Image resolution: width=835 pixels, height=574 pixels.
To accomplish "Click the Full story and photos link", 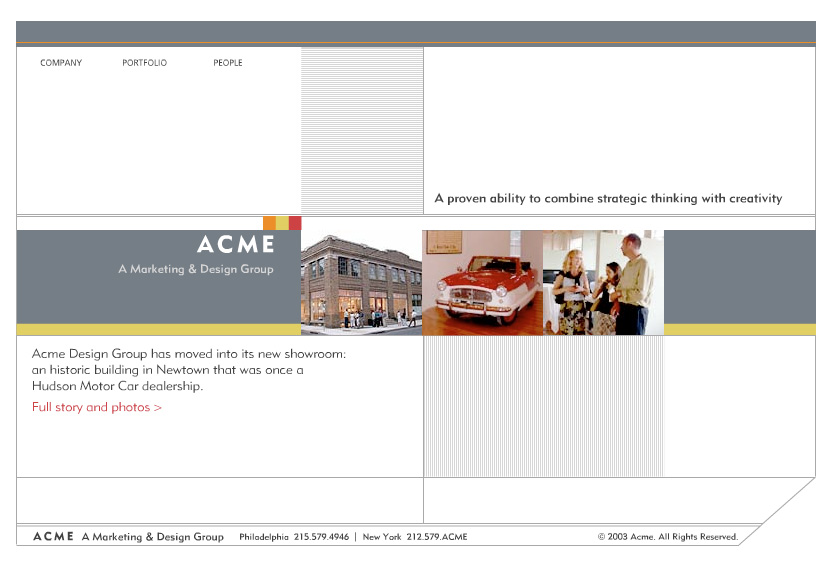I will click(97, 408).
